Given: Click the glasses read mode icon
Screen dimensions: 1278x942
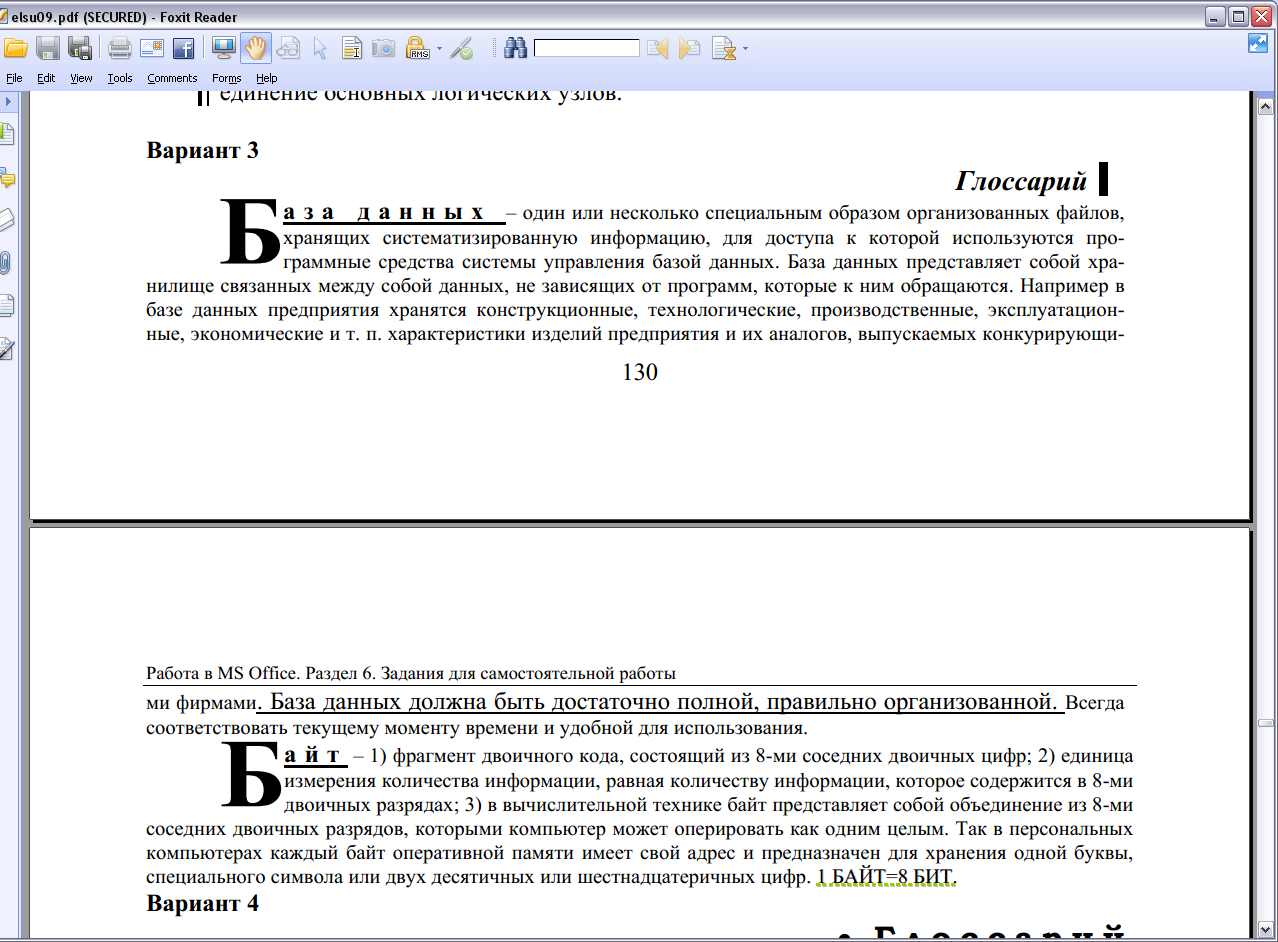Looking at the screenshot, I should (289, 47).
